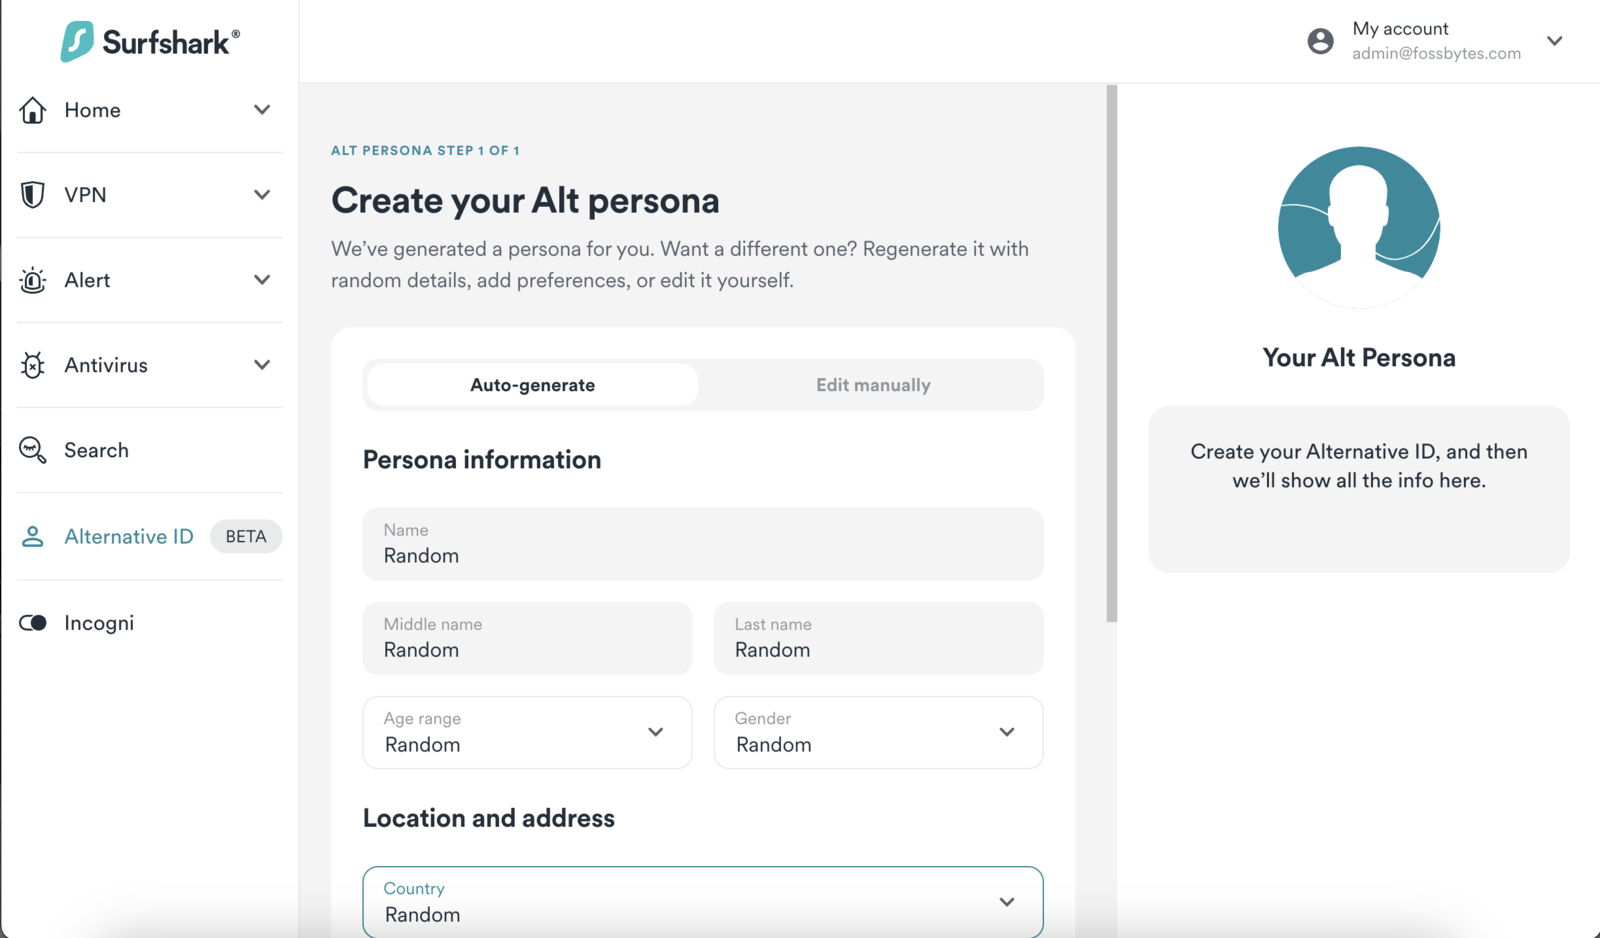Expand the Home sidebar section
The image size is (1600, 938).
point(262,110)
